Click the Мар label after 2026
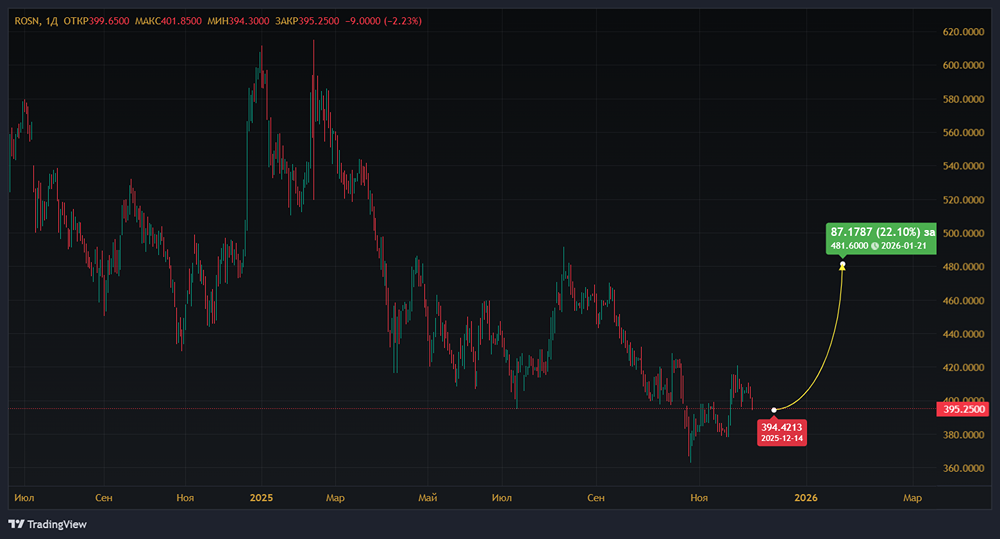Screen dimensions: 1000x539 912,498
